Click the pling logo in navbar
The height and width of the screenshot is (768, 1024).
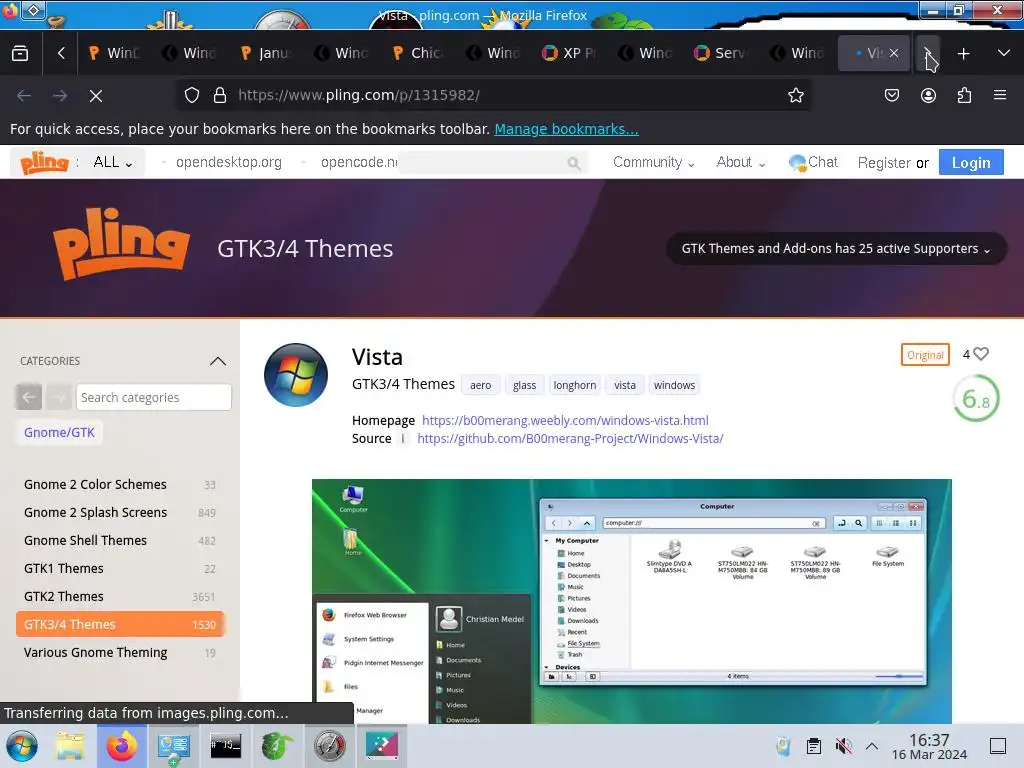(44, 162)
